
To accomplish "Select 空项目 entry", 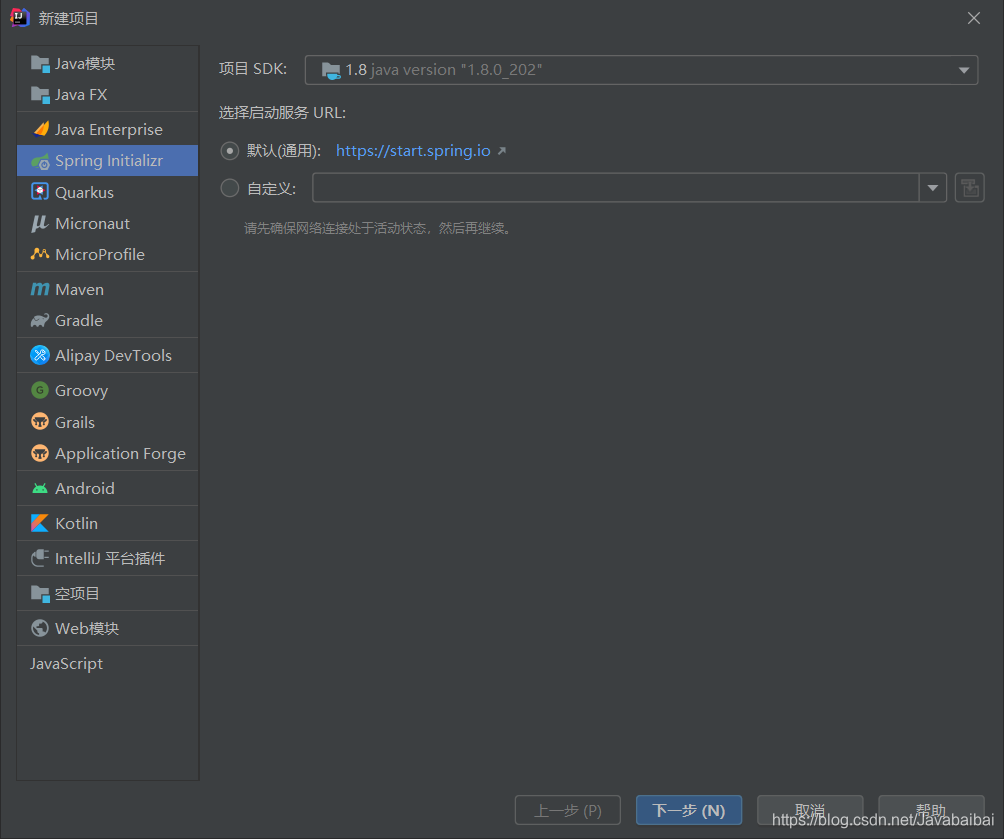I will (108, 594).
